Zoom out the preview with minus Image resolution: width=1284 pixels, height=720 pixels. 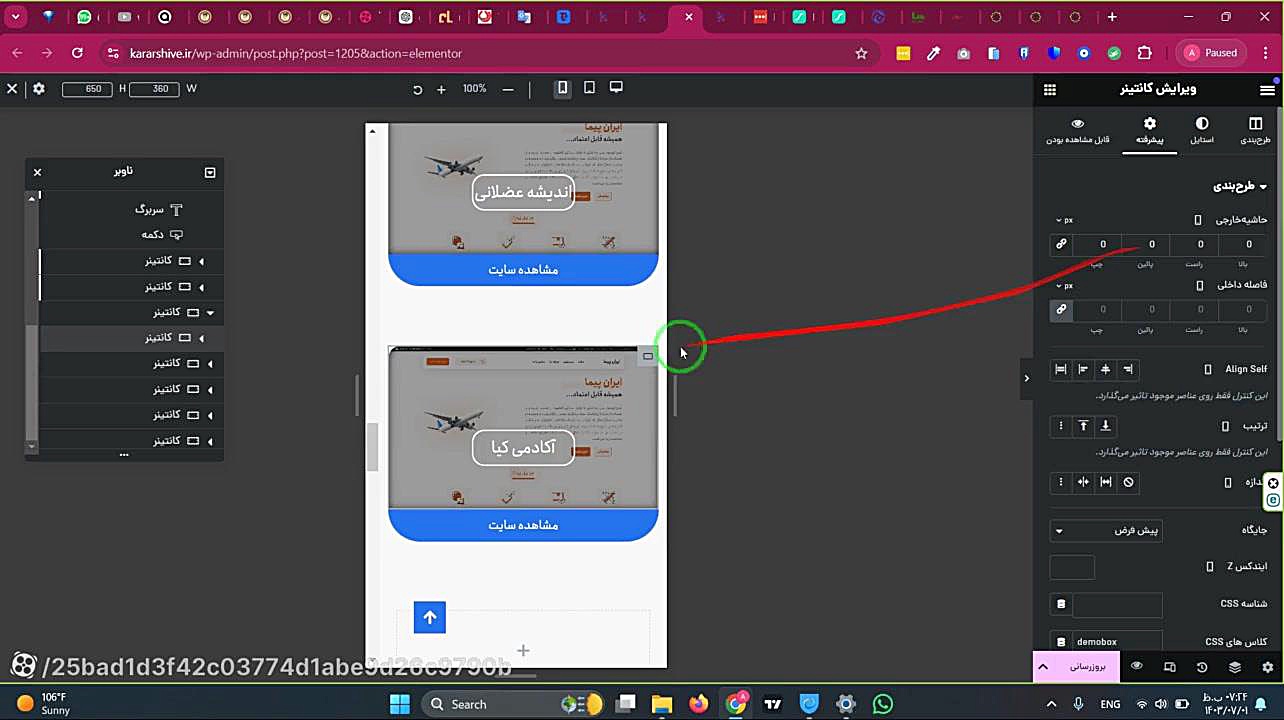[508, 89]
